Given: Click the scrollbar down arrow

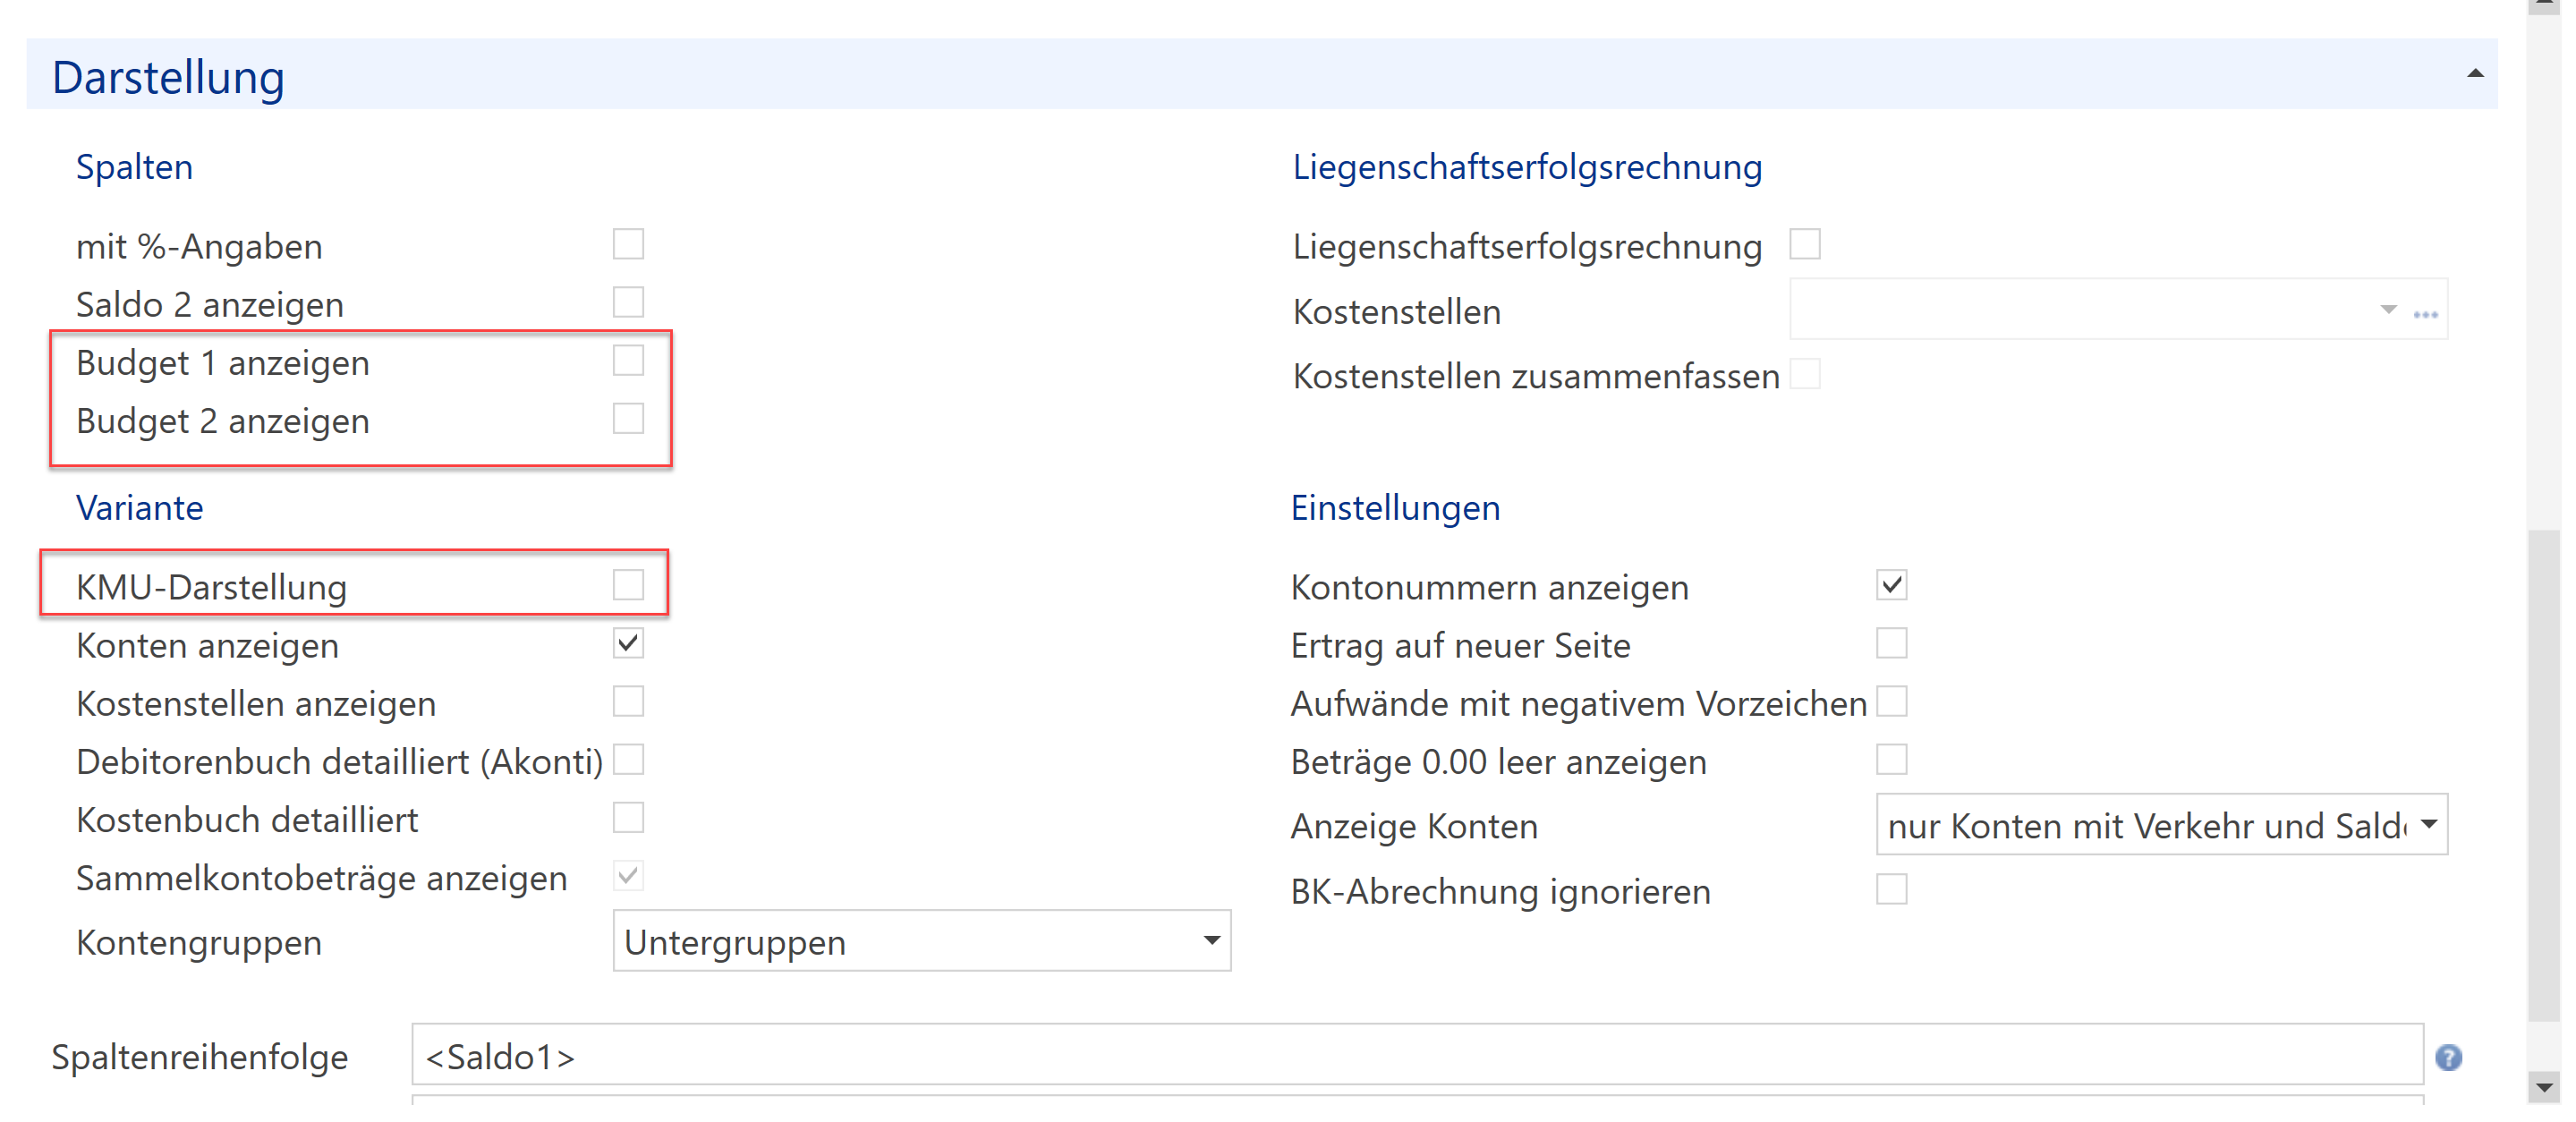Looking at the screenshot, I should (2545, 1087).
